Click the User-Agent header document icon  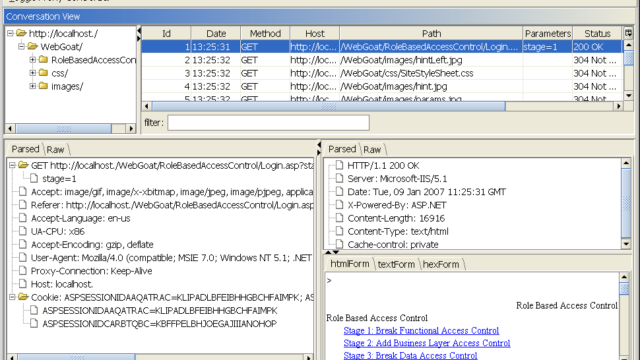[23, 258]
